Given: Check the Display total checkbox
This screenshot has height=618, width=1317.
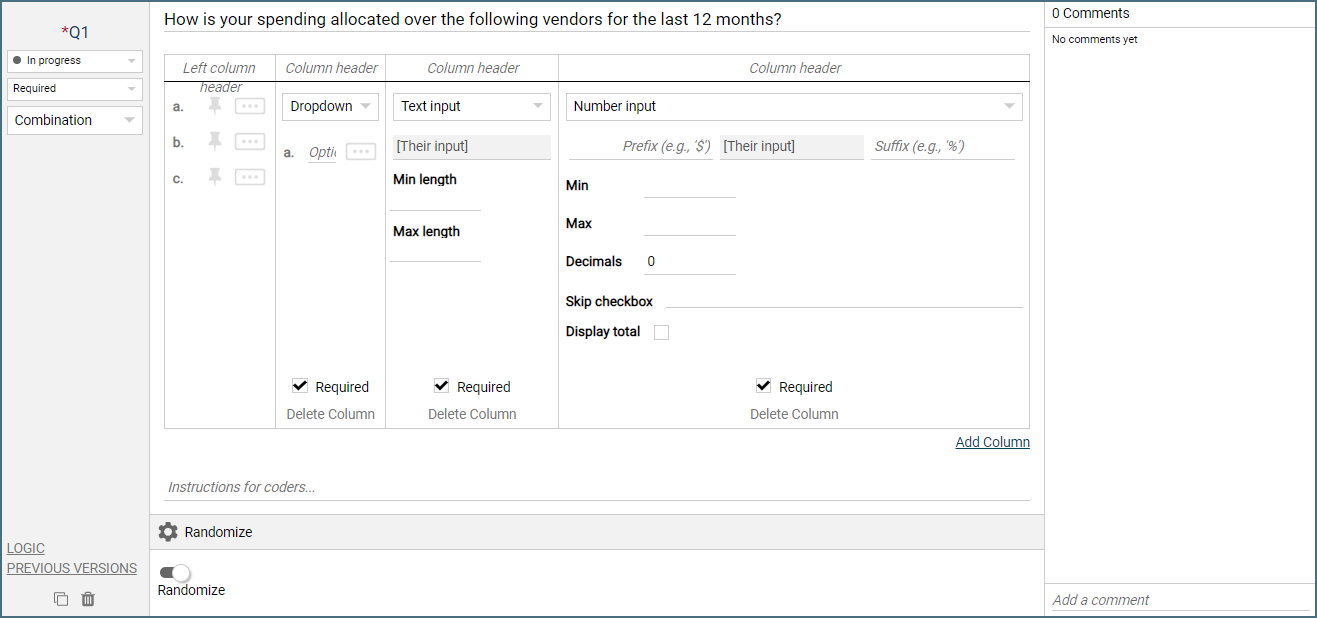Looking at the screenshot, I should pos(661,332).
